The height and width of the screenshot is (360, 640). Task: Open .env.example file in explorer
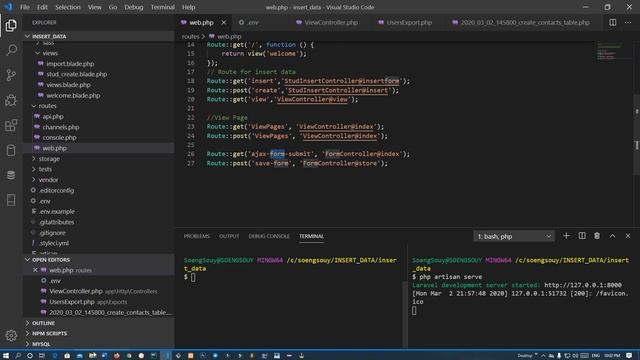(56, 211)
